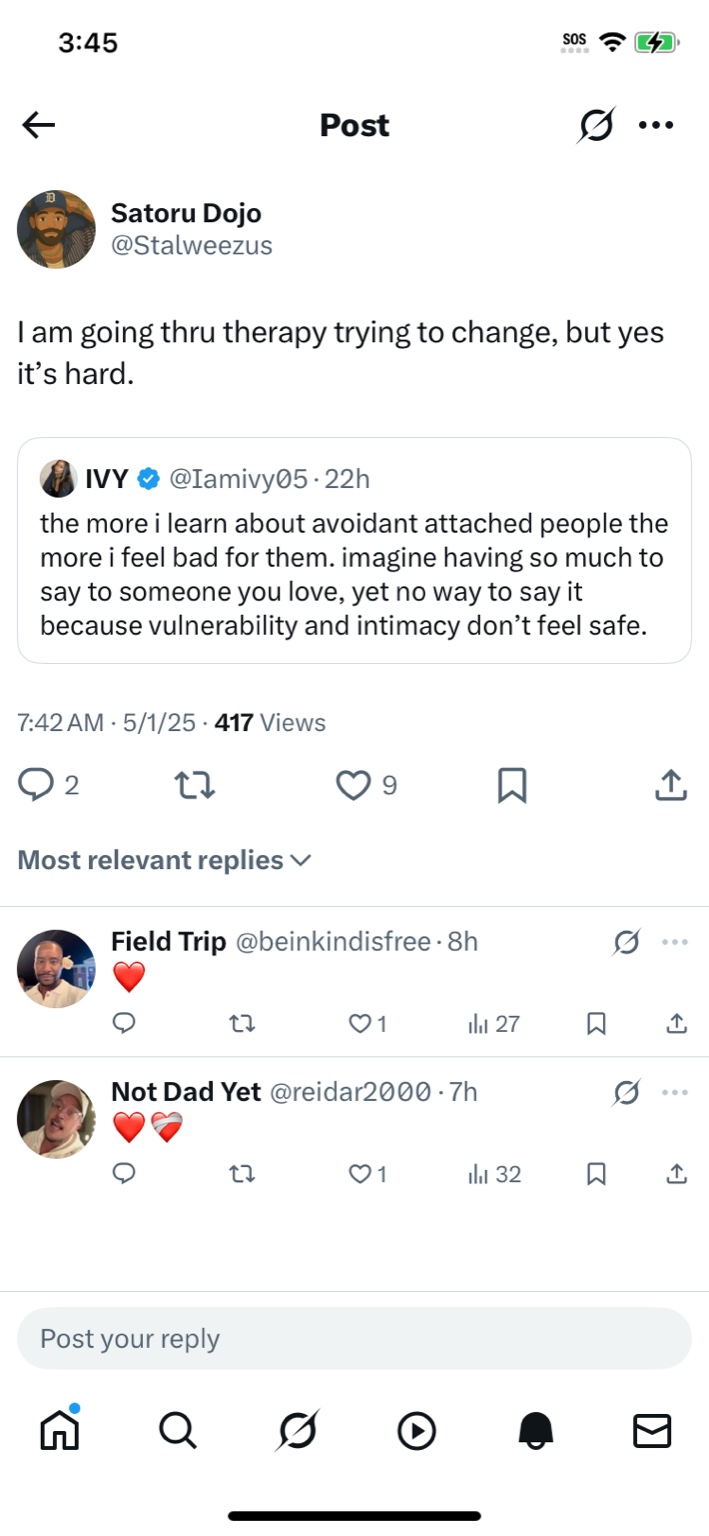Open the three-dot more options in header
Screen dimensions: 709x1536
(656, 126)
